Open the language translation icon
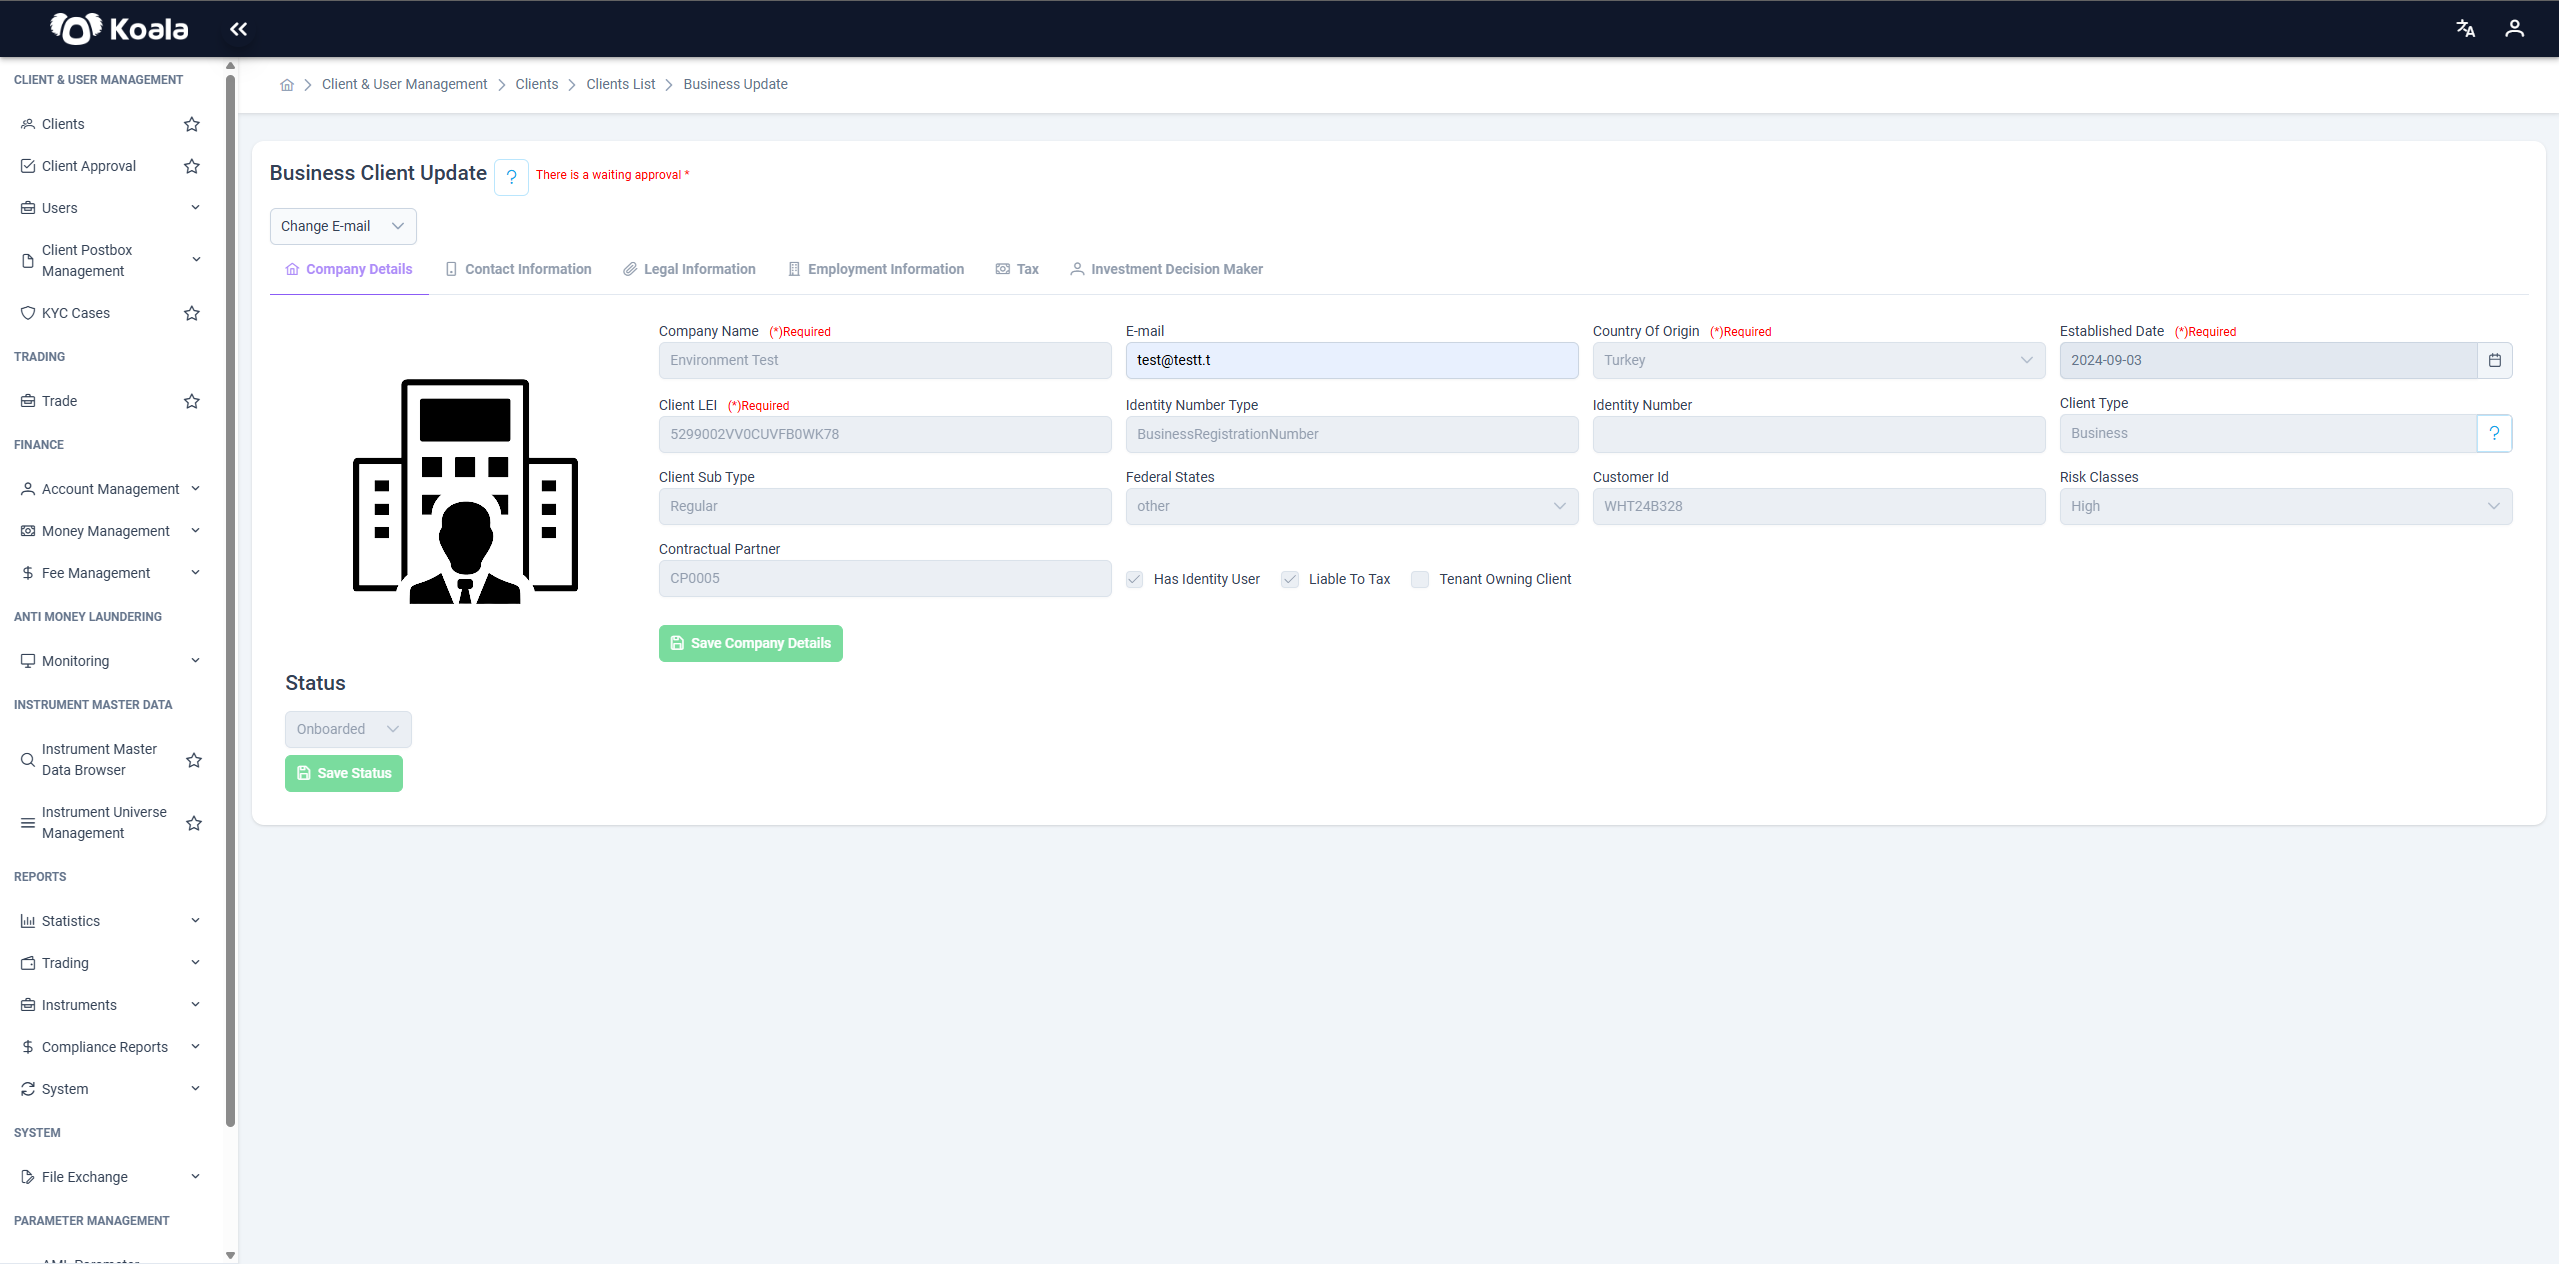The image size is (2559, 1264). pyautogui.click(x=2466, y=29)
